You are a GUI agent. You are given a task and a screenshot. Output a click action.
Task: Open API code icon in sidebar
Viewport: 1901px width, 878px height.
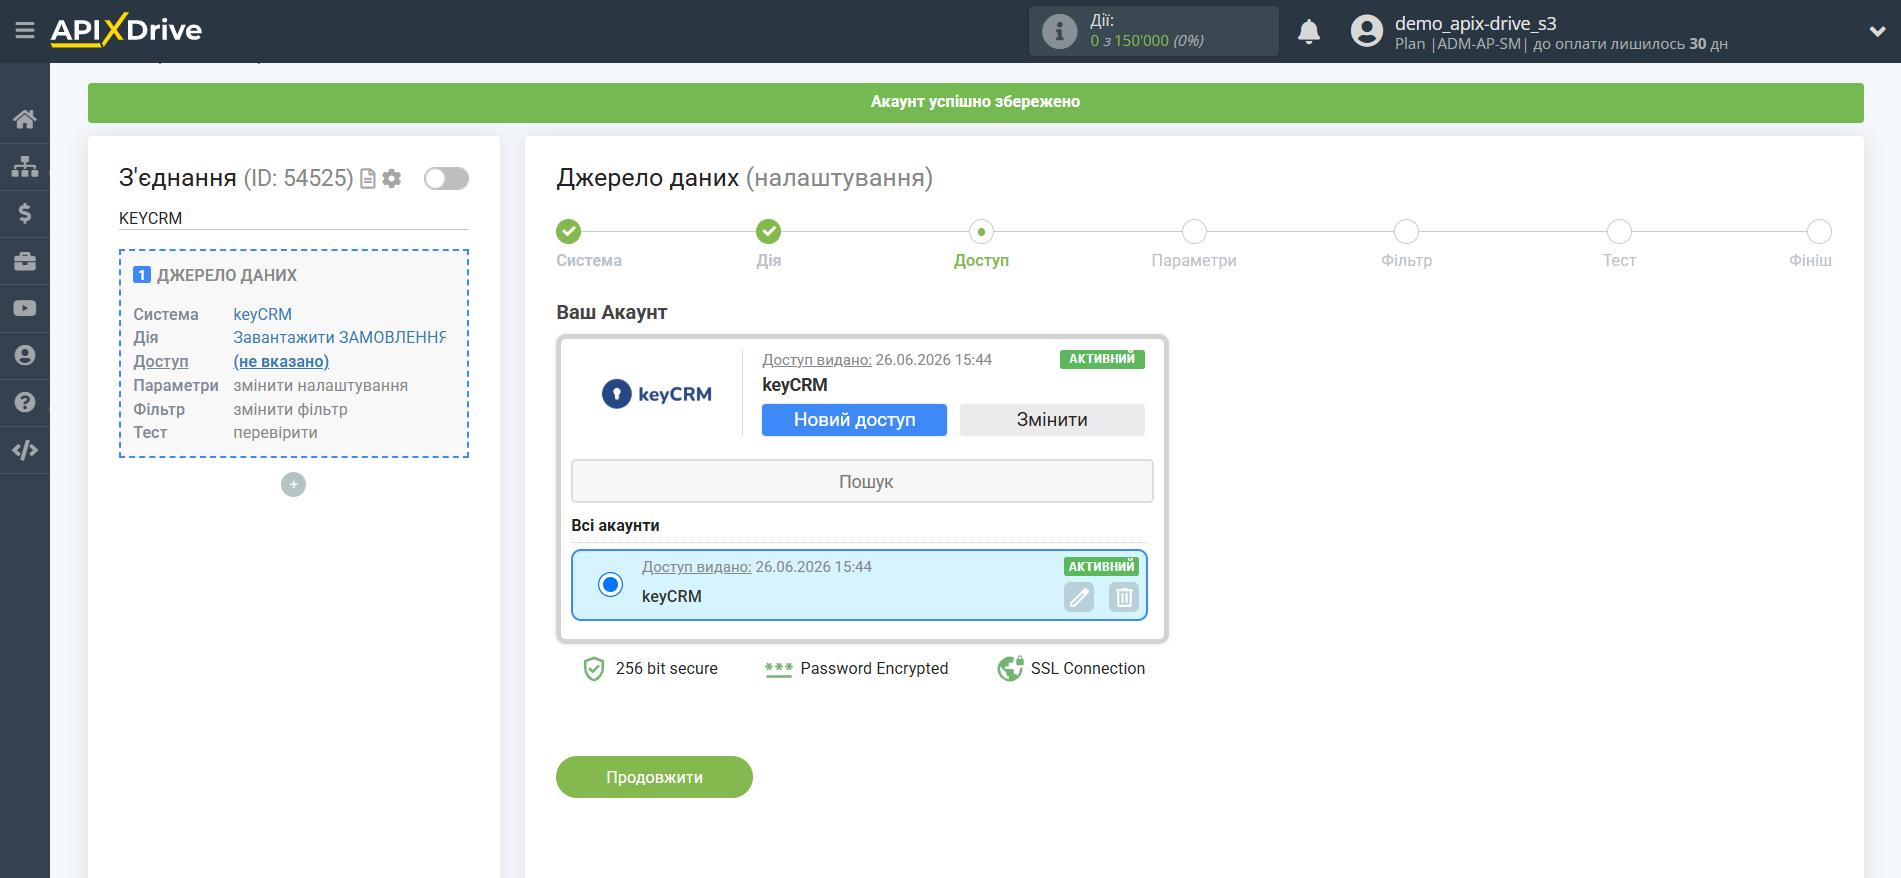coord(25,450)
